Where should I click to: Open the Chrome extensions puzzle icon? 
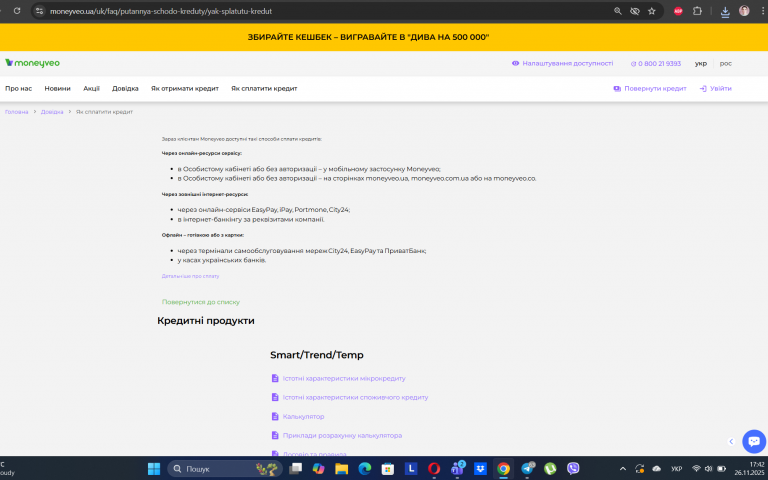click(697, 11)
